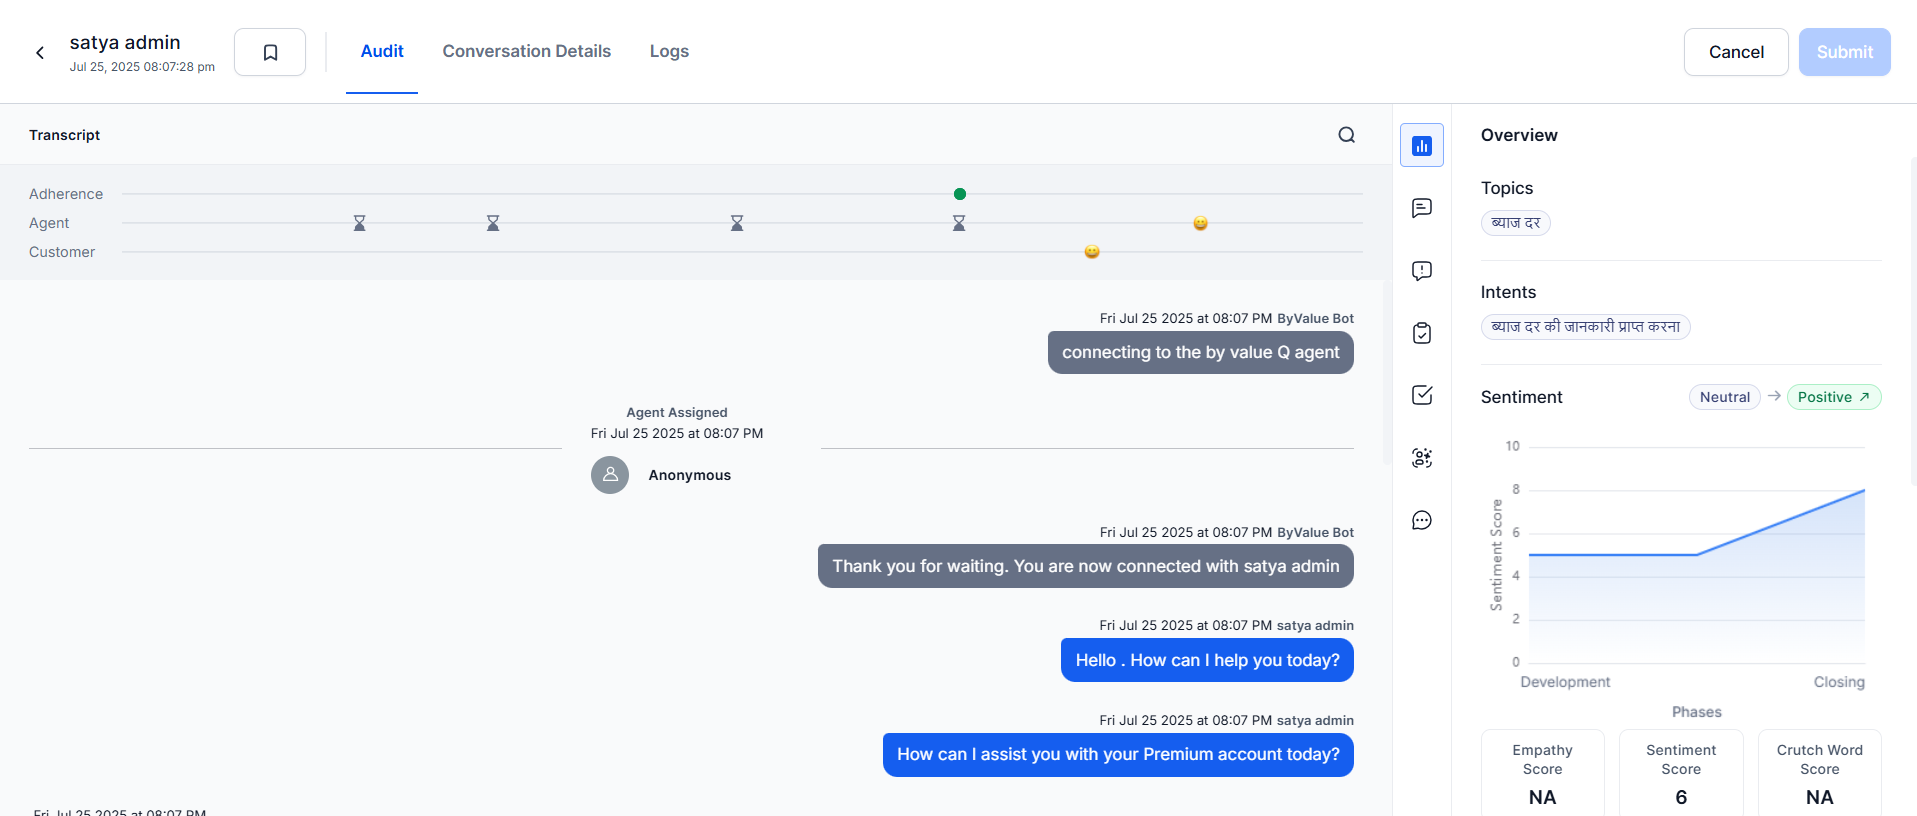
Task: Open the message lines sidebar icon
Action: pyautogui.click(x=1421, y=208)
